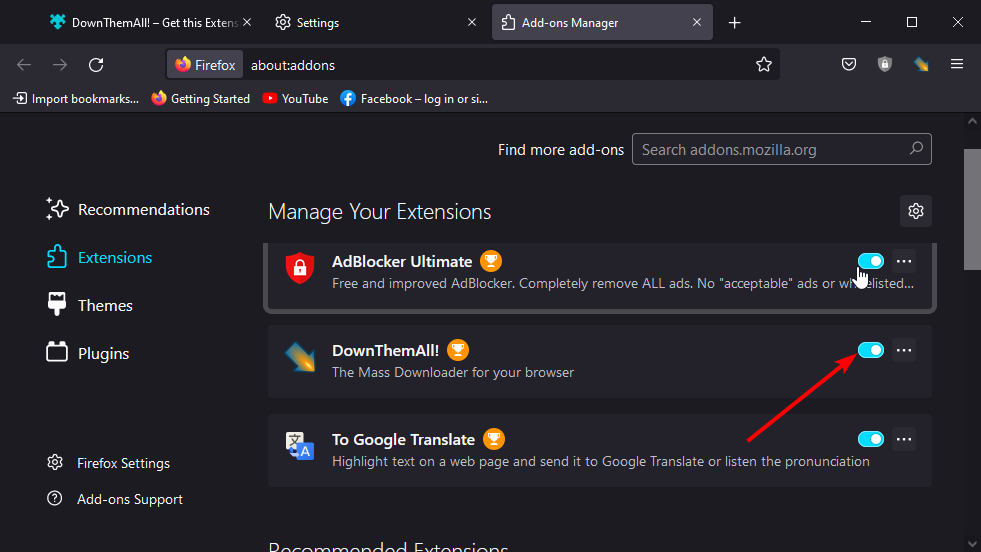Viewport: 981px width, 552px height.
Task: Click the AdBlocker Ultimate red shield icon
Action: 300,268
